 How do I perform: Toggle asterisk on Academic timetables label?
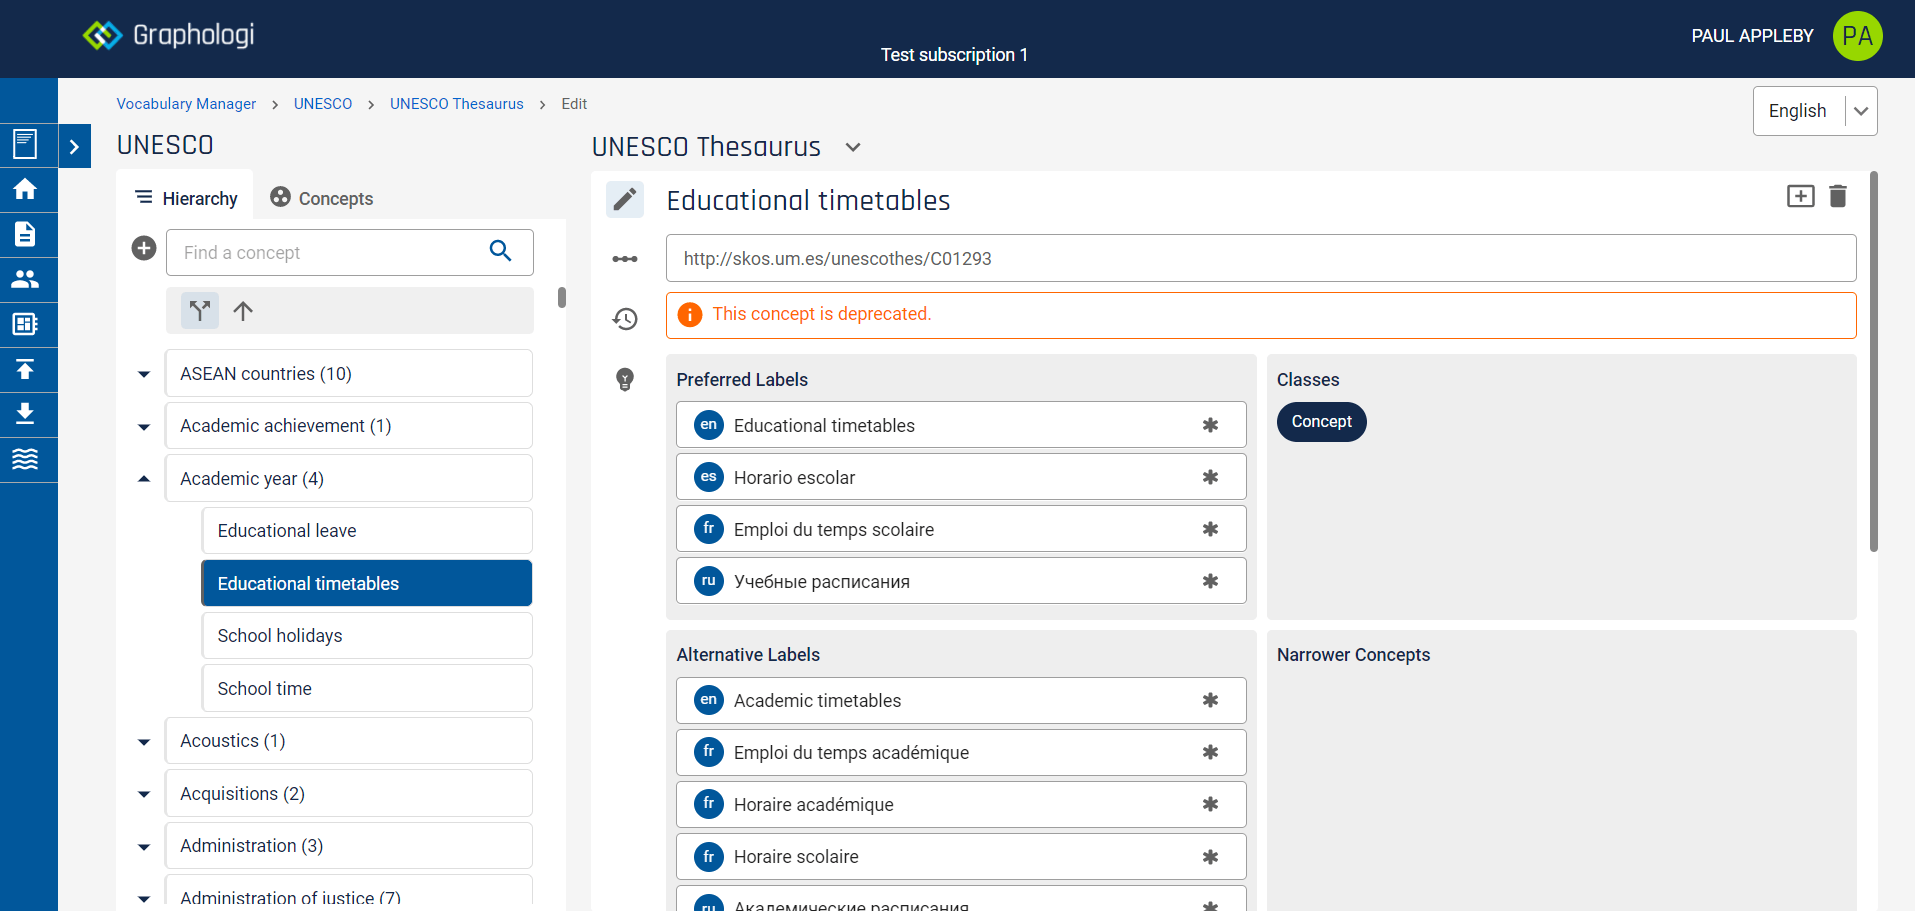click(x=1210, y=700)
